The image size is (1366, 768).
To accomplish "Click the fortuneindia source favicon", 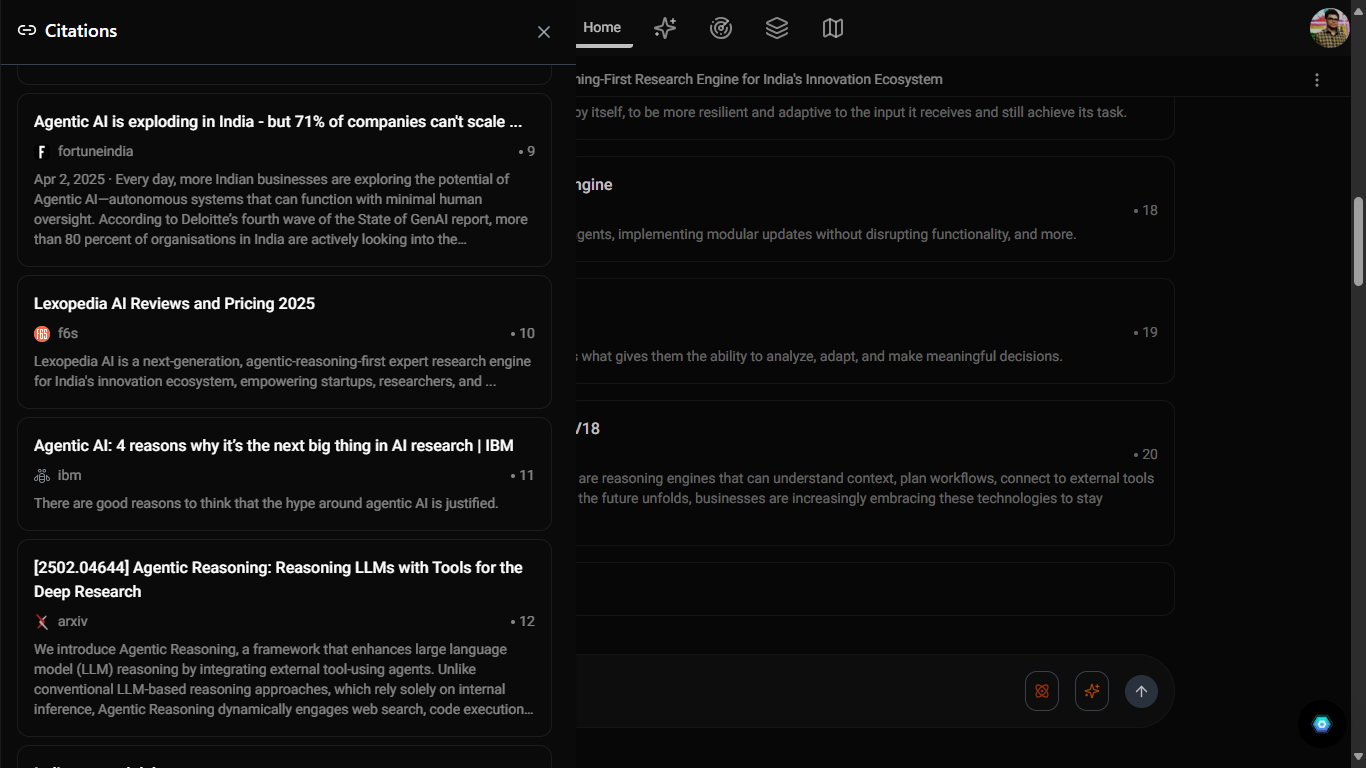I will point(42,152).
